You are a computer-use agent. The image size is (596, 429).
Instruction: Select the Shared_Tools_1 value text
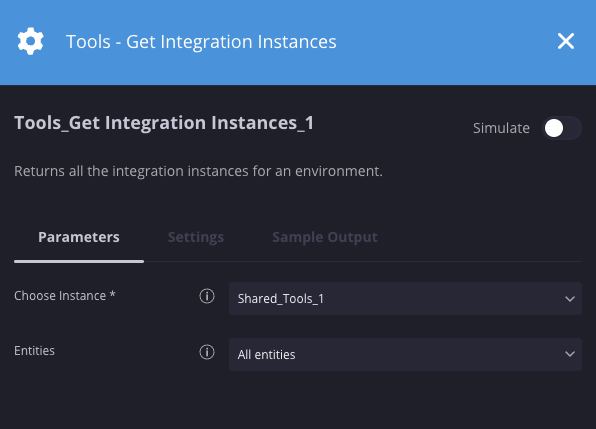tap(281, 299)
